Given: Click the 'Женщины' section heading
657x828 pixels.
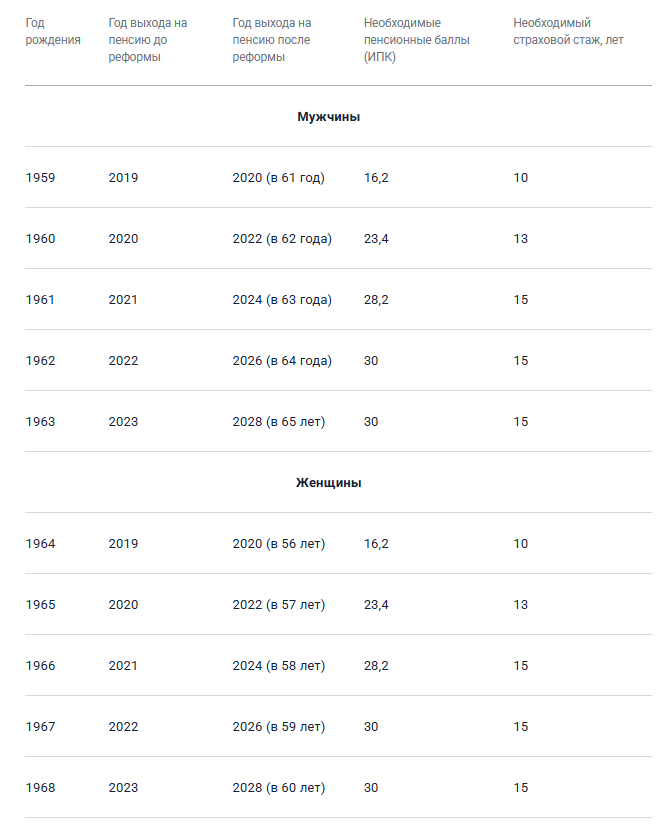Looking at the screenshot, I should (x=328, y=483).
